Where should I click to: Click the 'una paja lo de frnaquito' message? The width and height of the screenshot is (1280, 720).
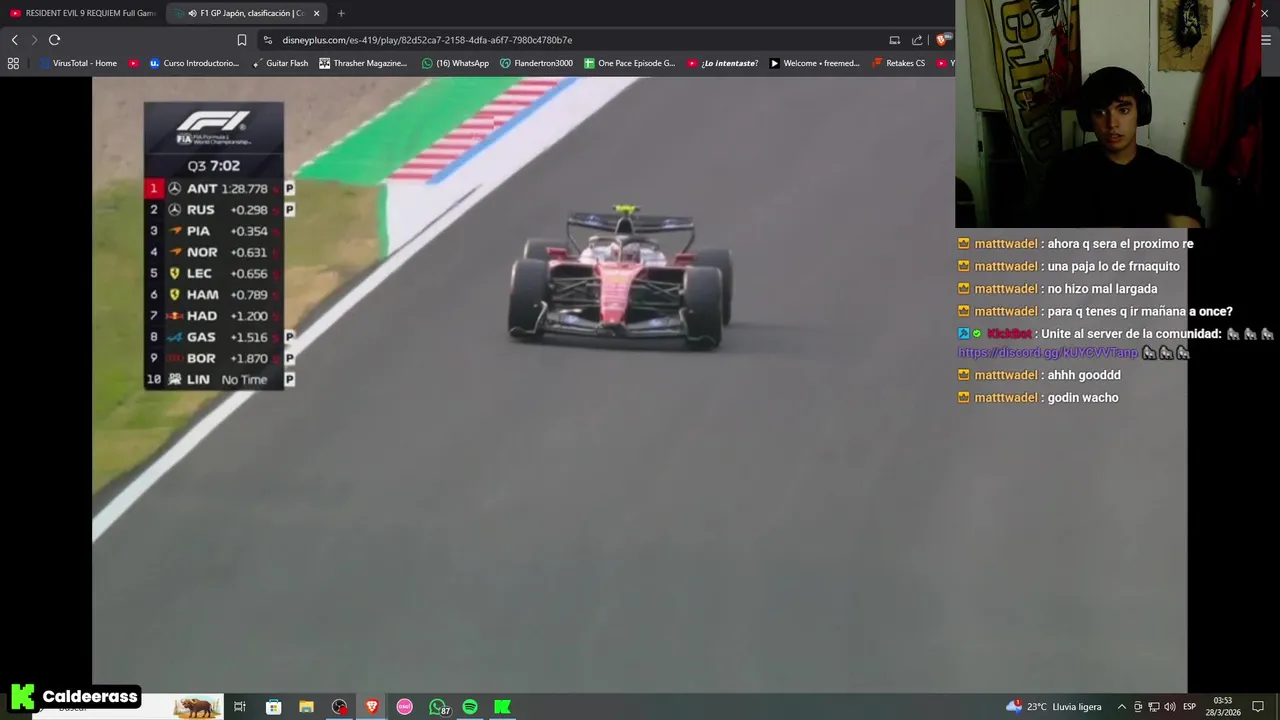[x=1113, y=266]
